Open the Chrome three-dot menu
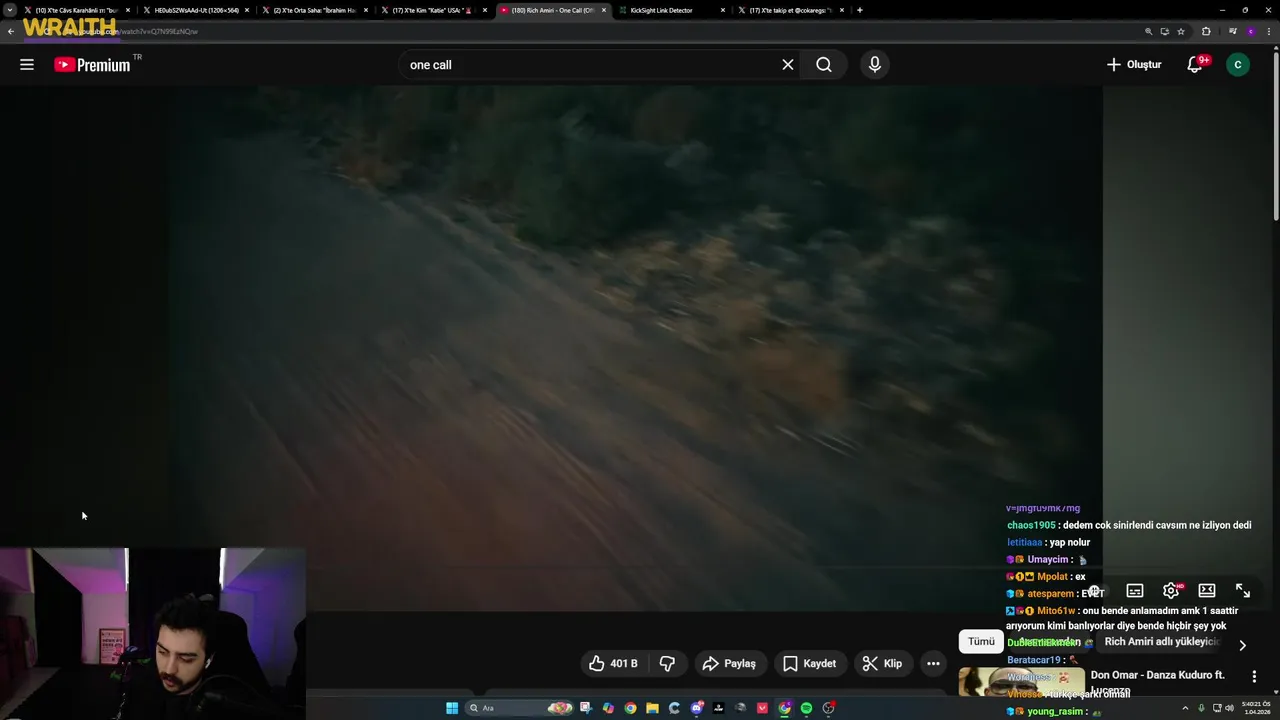 tap(1270, 31)
